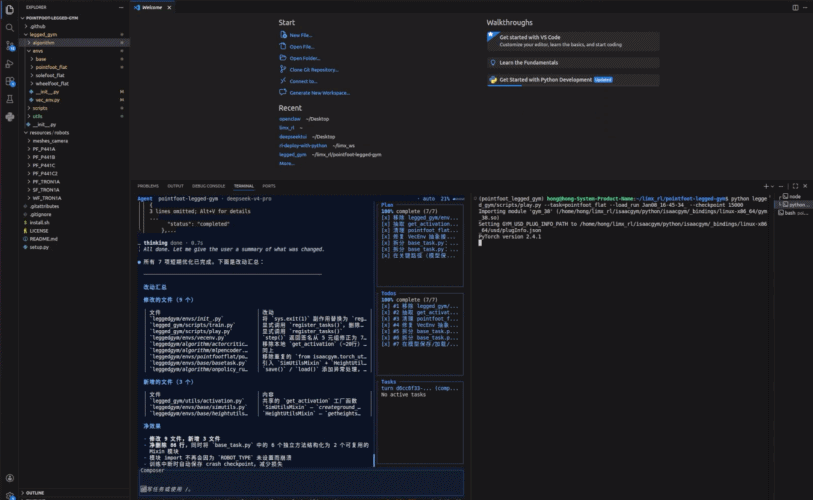Click Clone Git Repository link
The image size is (813, 500).
(314, 70)
